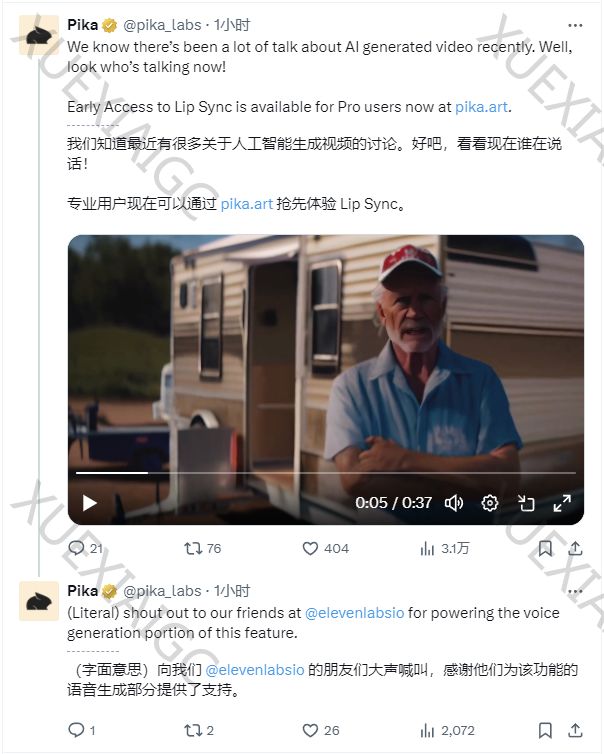The height and width of the screenshot is (754, 604).
Task: Like the tweet with 26 likes
Action: 310,731
